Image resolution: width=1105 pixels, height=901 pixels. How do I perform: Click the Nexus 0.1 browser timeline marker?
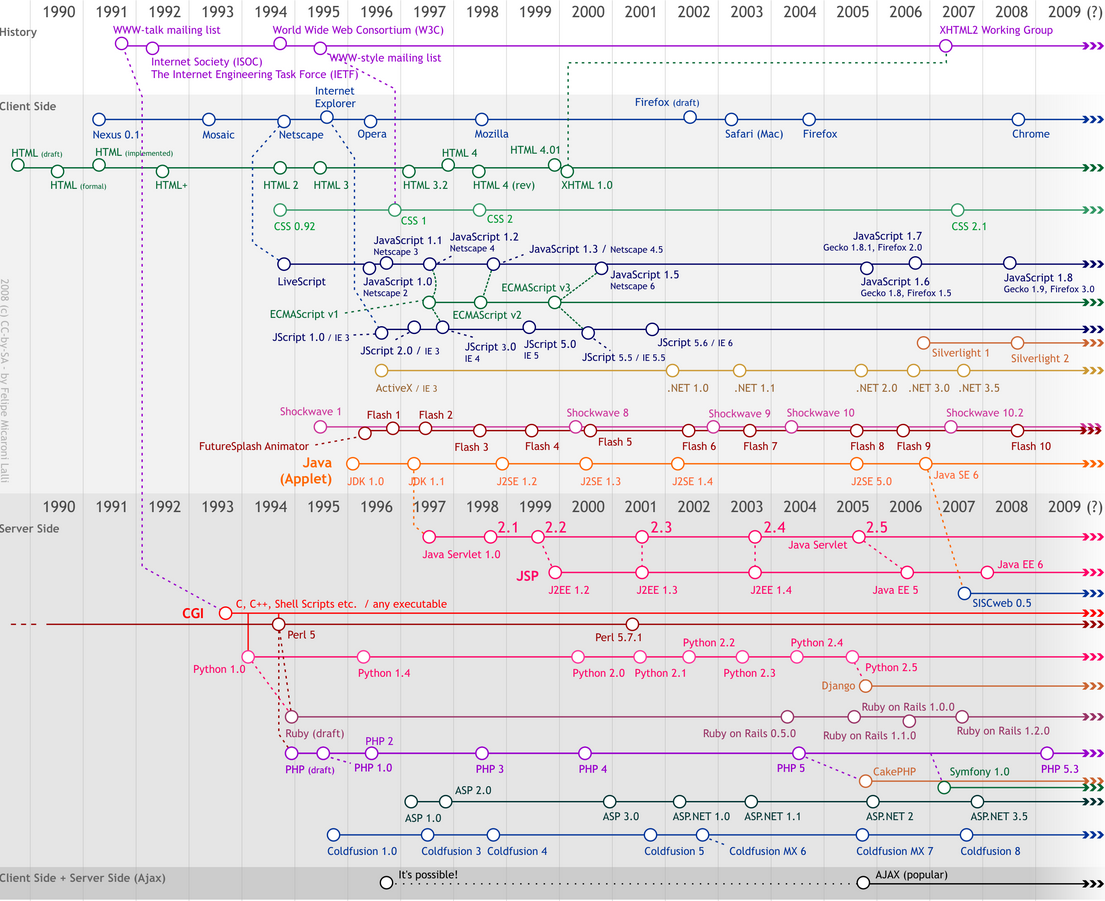[99, 120]
